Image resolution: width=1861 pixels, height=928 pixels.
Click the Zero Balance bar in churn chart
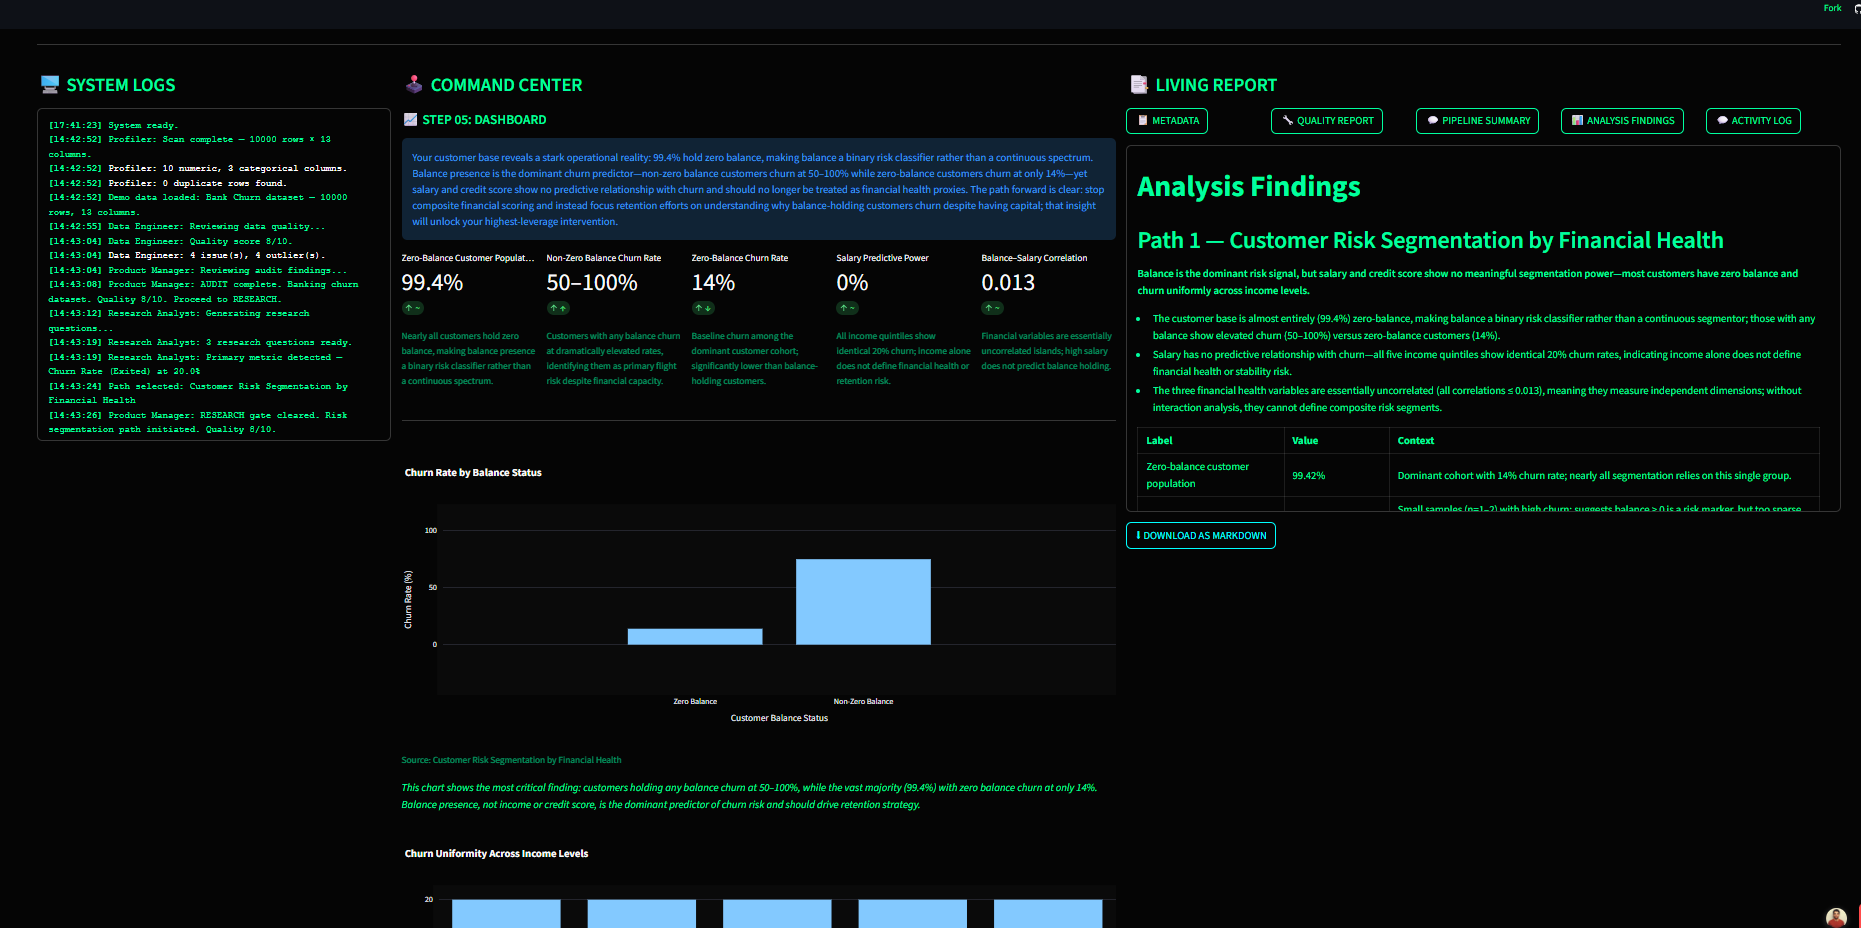[x=695, y=636]
